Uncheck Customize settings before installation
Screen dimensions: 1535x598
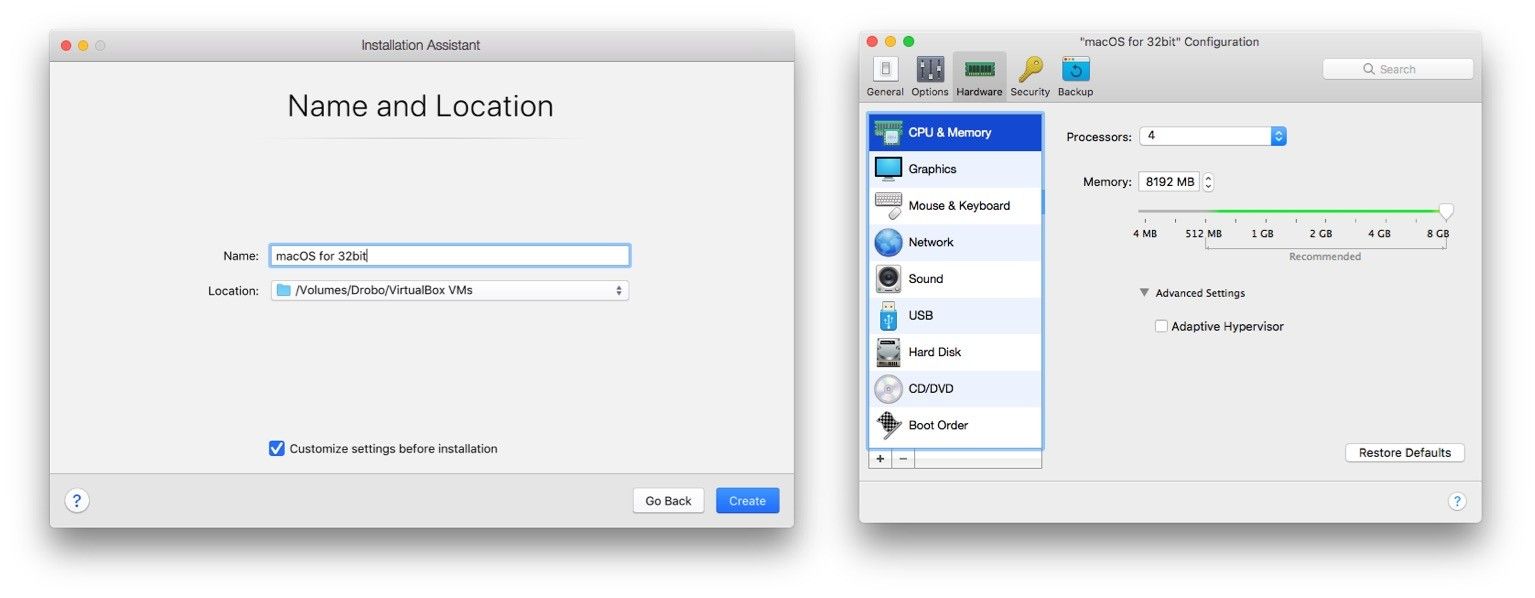[277, 449]
